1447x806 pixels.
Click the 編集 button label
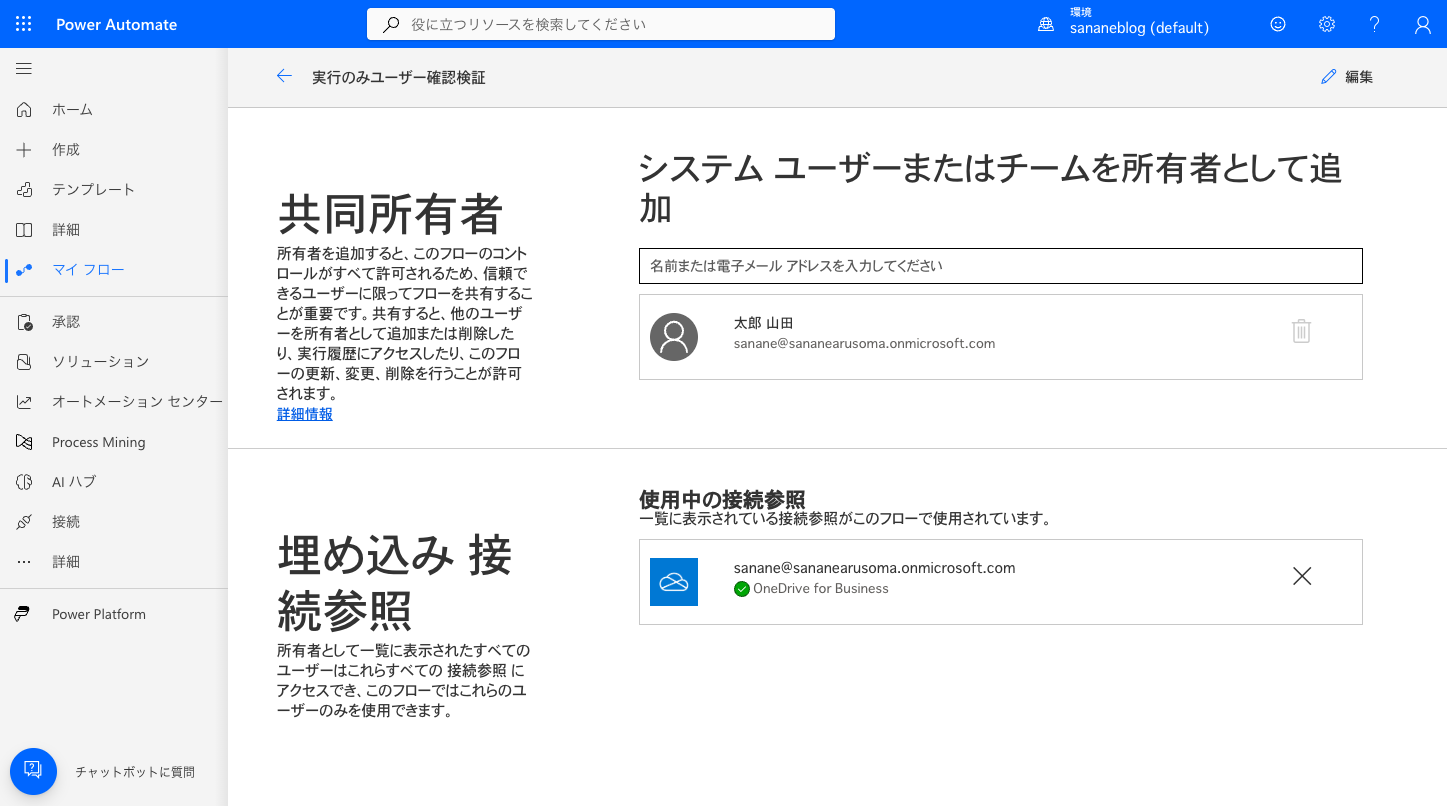[1359, 77]
